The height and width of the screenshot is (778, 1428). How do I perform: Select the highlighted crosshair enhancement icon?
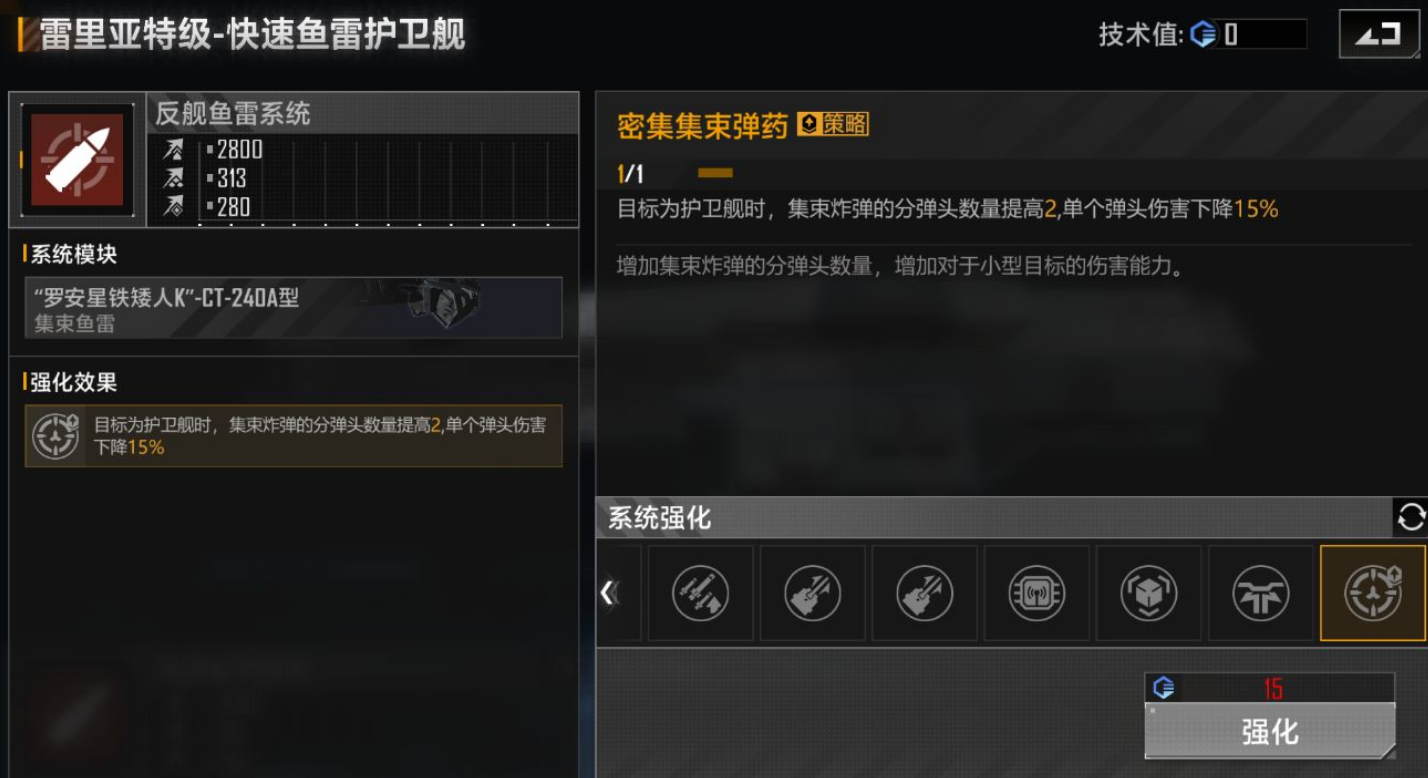coord(1373,593)
